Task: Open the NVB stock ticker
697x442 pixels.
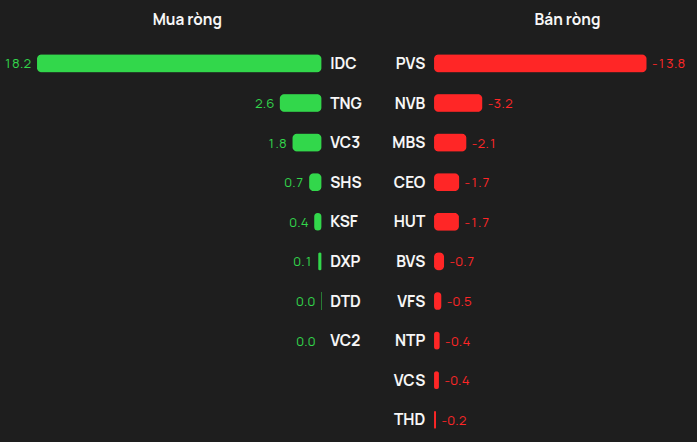Action: 410,103
